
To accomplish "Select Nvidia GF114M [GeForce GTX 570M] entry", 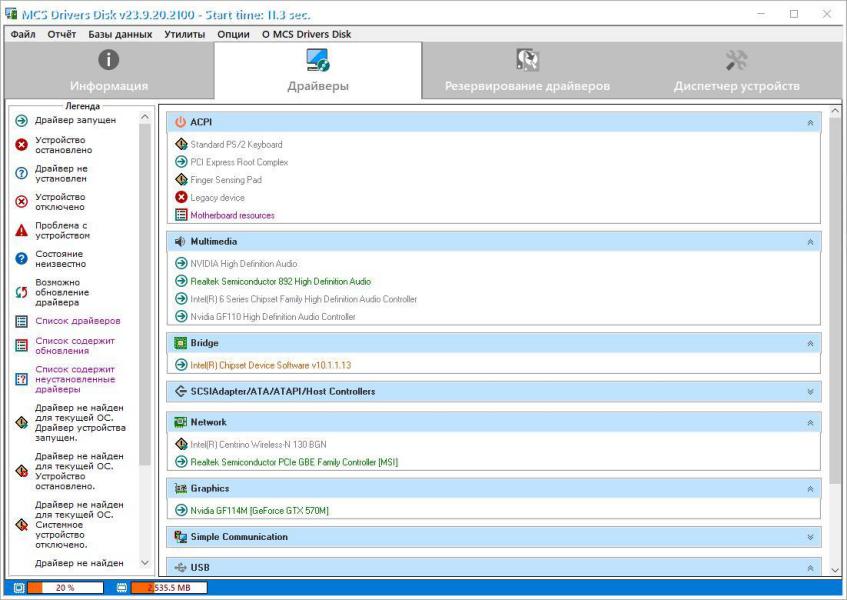I will 259,510.
